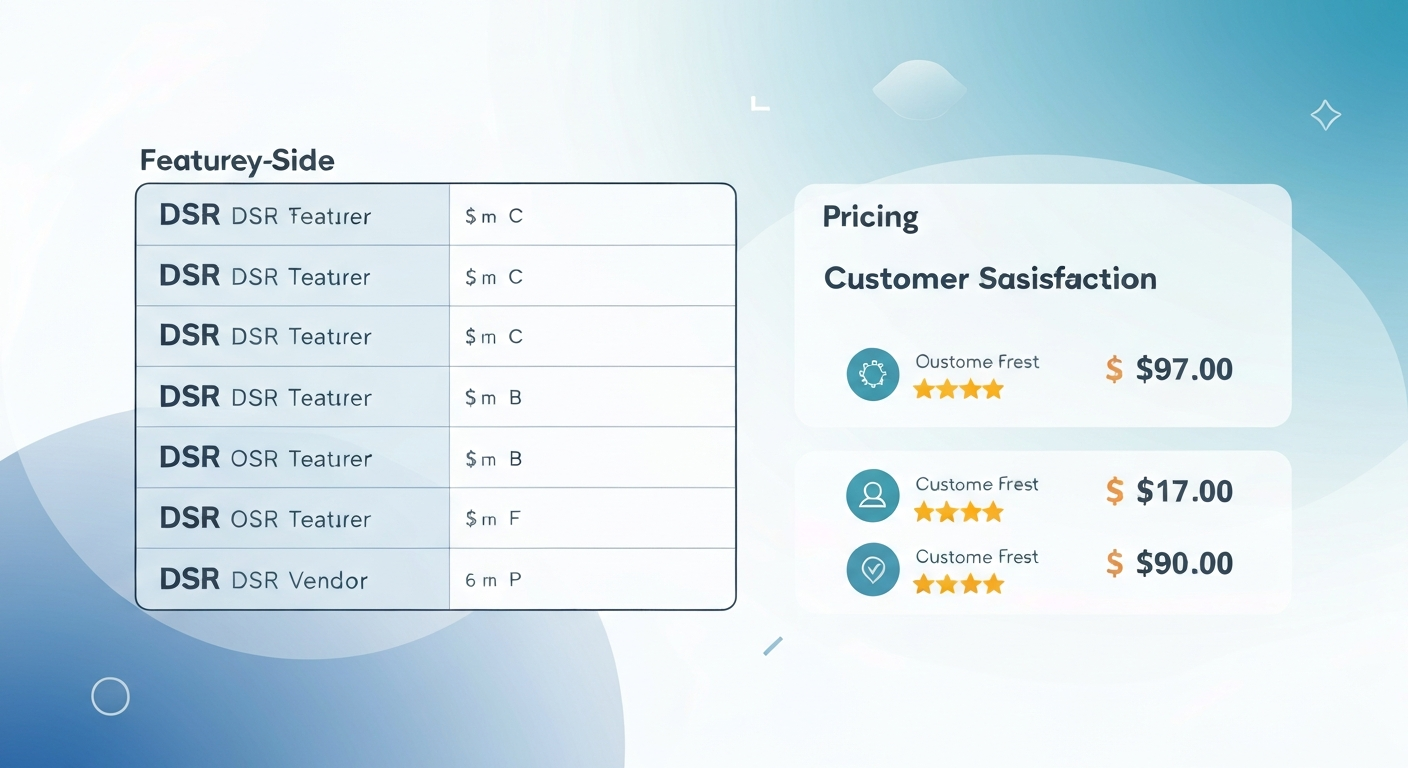Click the "Featurey-Side" table title

(x=237, y=160)
